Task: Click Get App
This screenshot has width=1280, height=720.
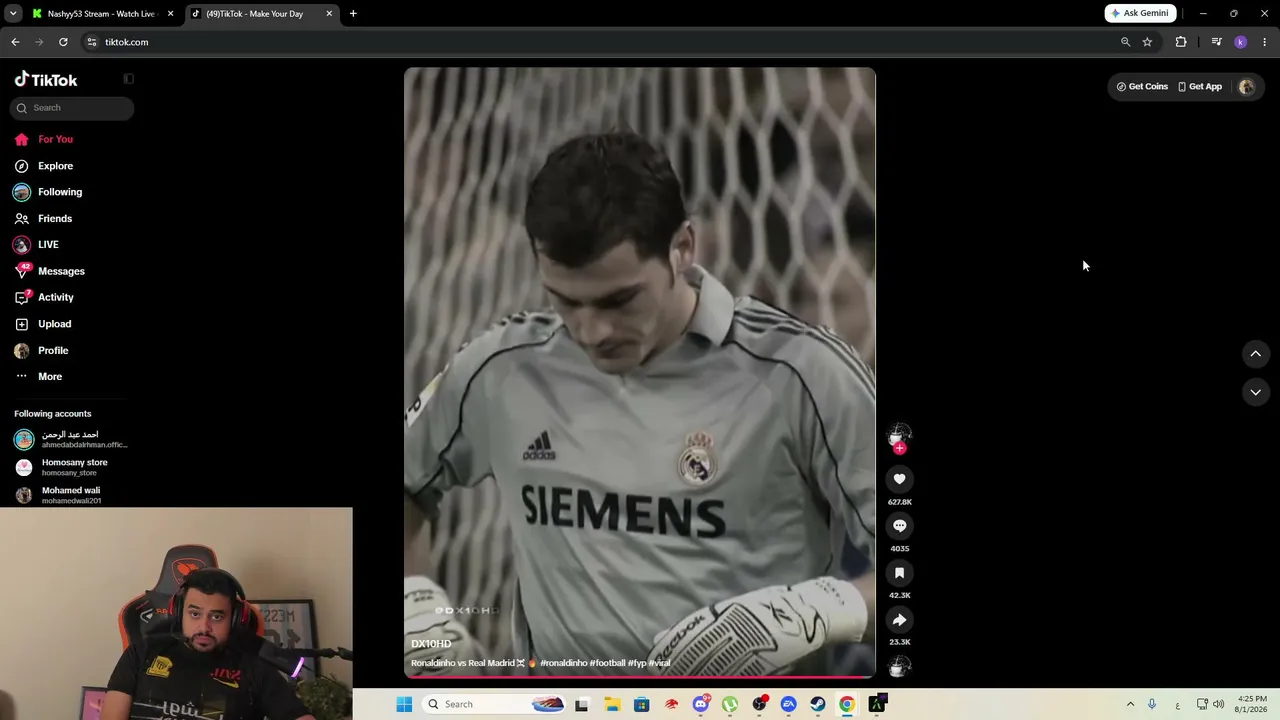Action: 1200,87
